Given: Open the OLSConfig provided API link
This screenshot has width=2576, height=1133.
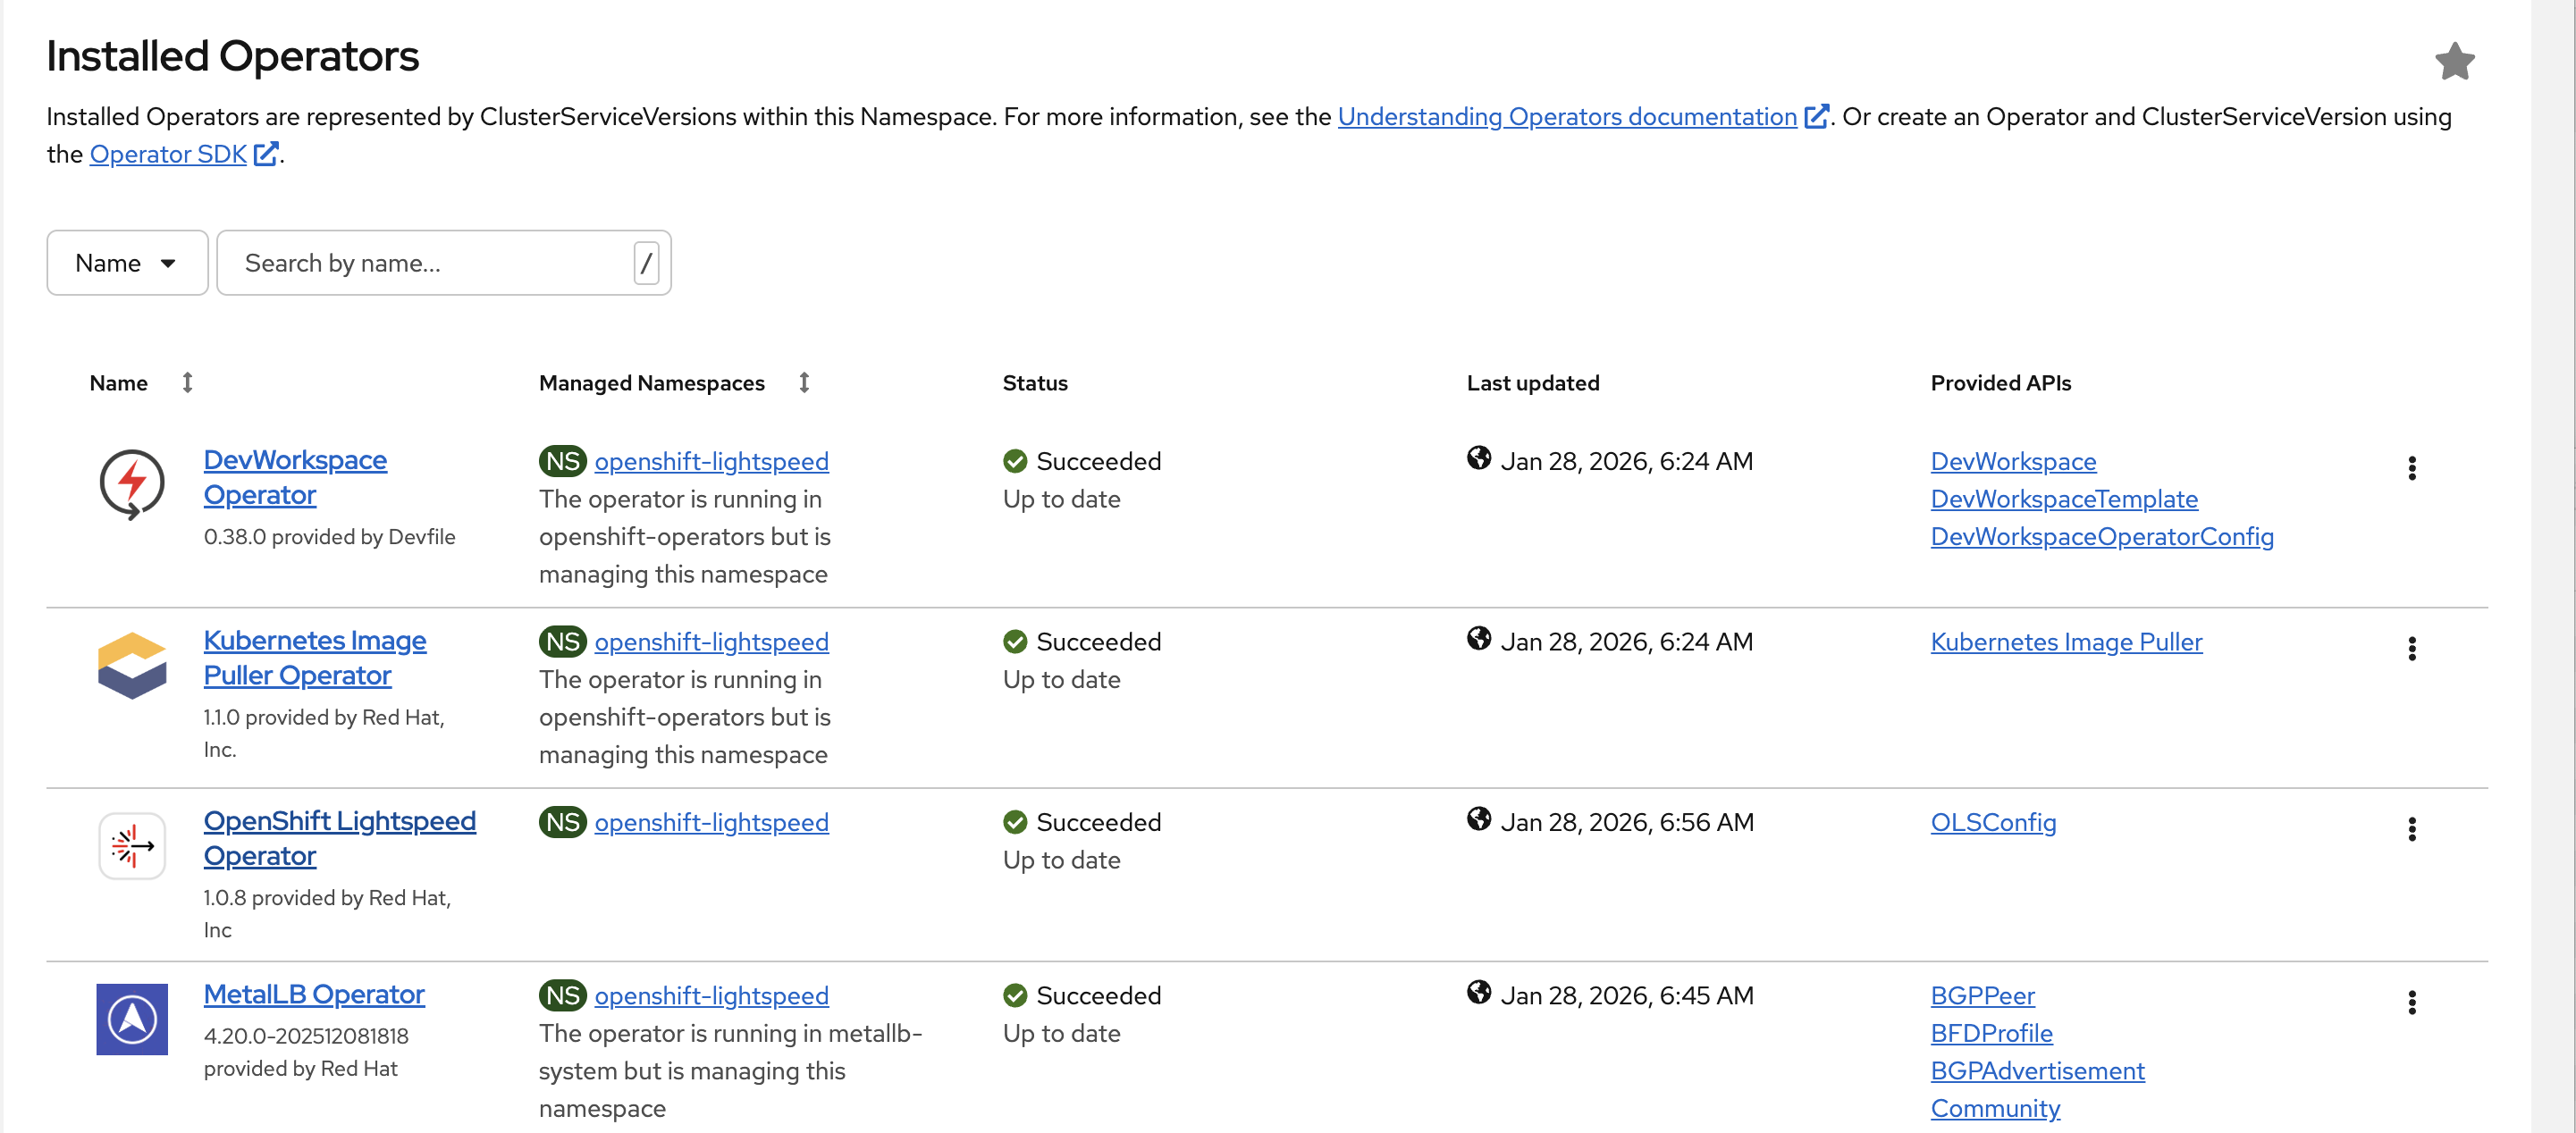Looking at the screenshot, I should click(1992, 822).
